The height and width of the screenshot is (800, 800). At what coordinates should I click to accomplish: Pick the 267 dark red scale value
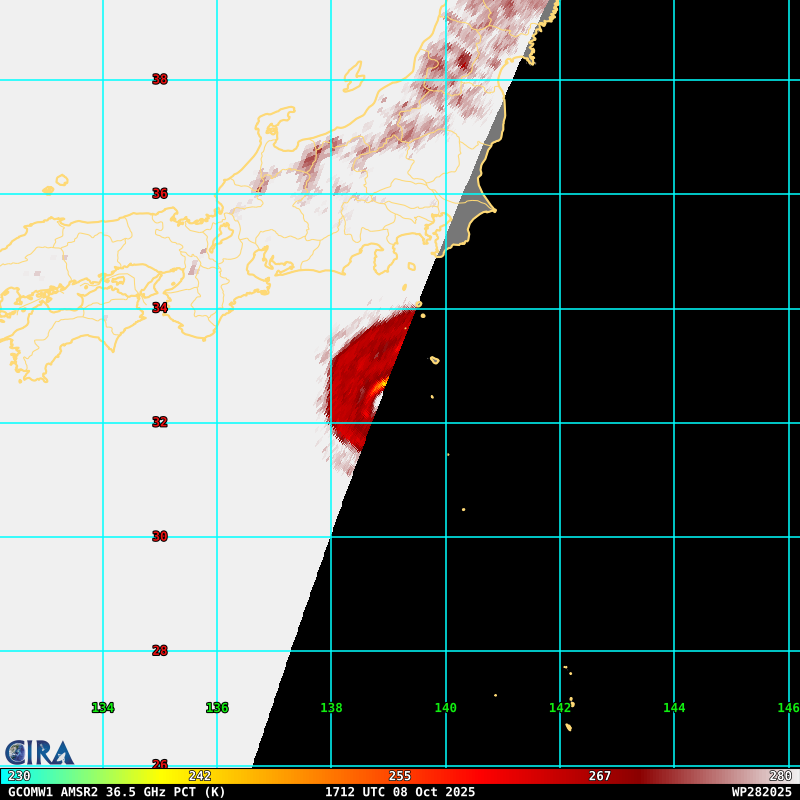click(599, 776)
